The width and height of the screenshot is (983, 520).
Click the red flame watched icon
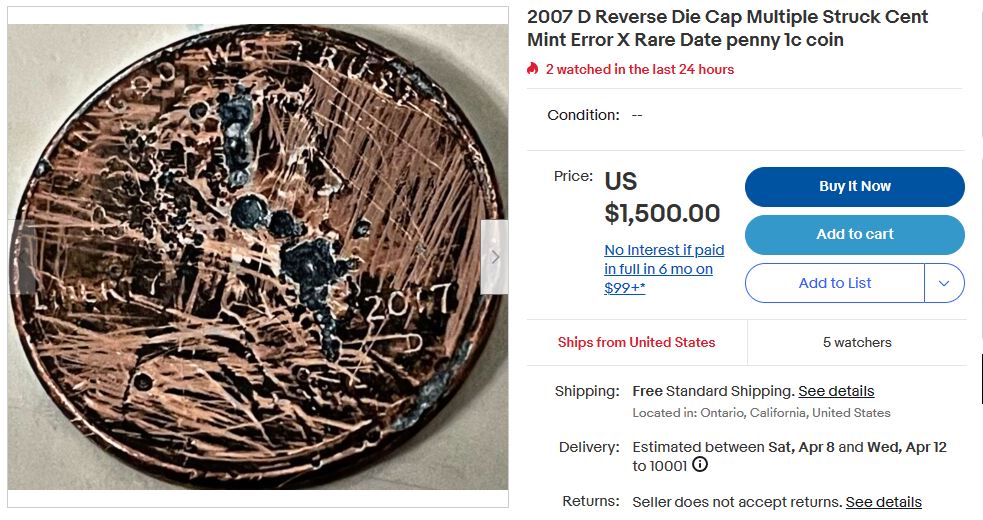tap(533, 69)
